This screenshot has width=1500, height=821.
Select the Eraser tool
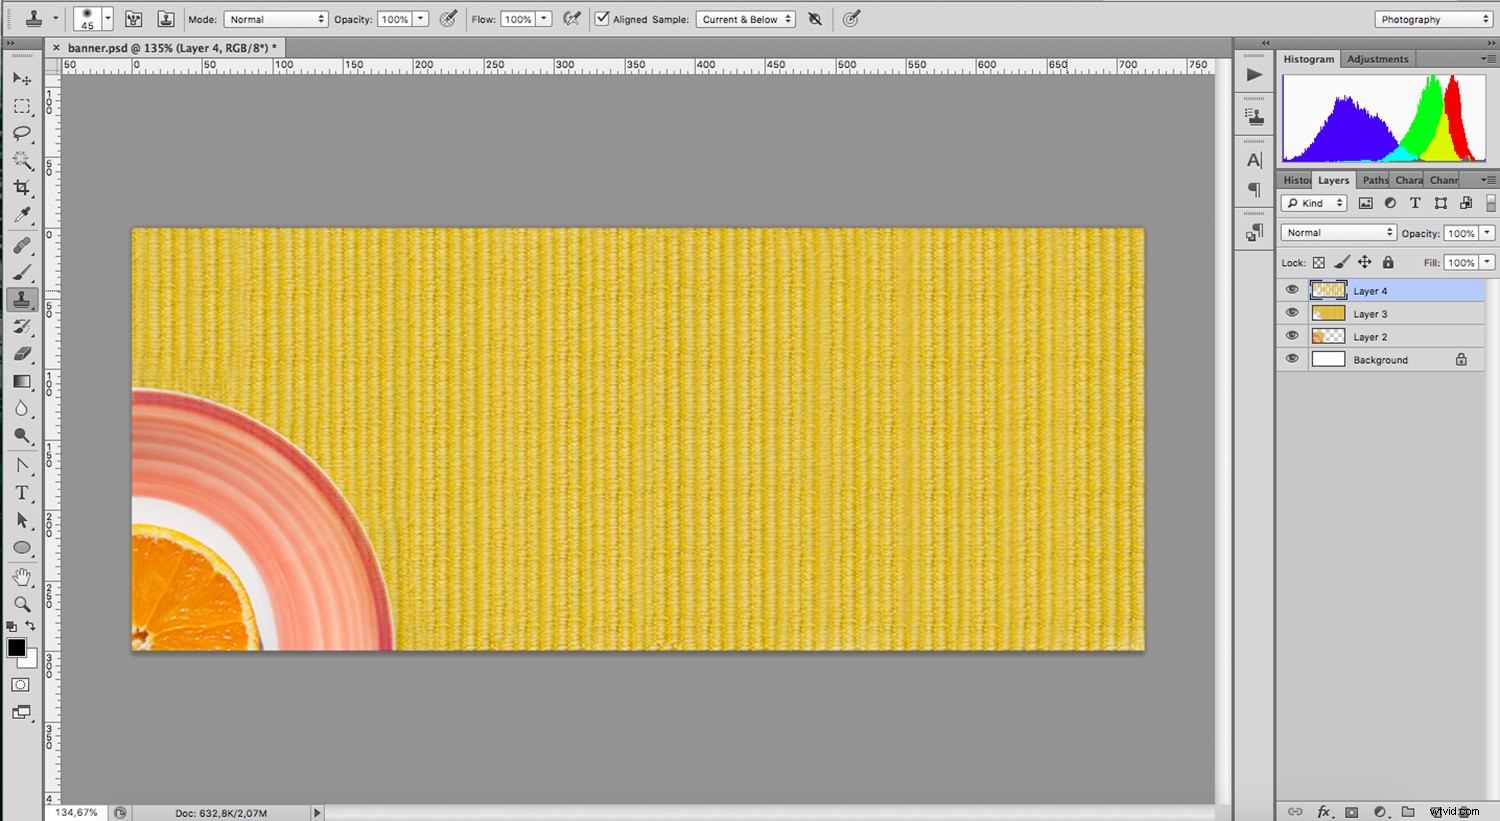(x=22, y=353)
